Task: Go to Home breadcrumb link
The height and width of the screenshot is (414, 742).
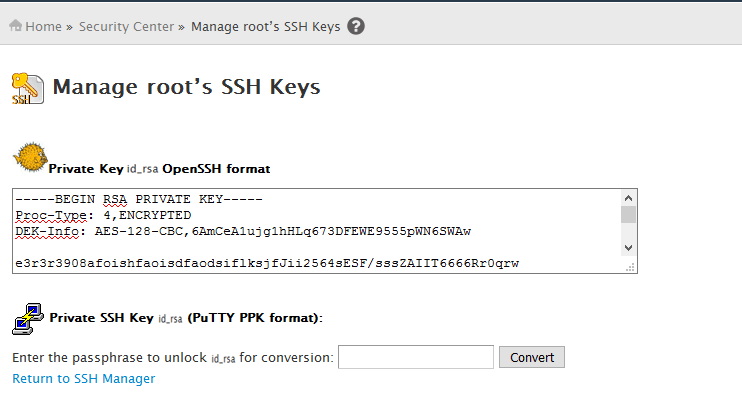Action: click(x=44, y=26)
